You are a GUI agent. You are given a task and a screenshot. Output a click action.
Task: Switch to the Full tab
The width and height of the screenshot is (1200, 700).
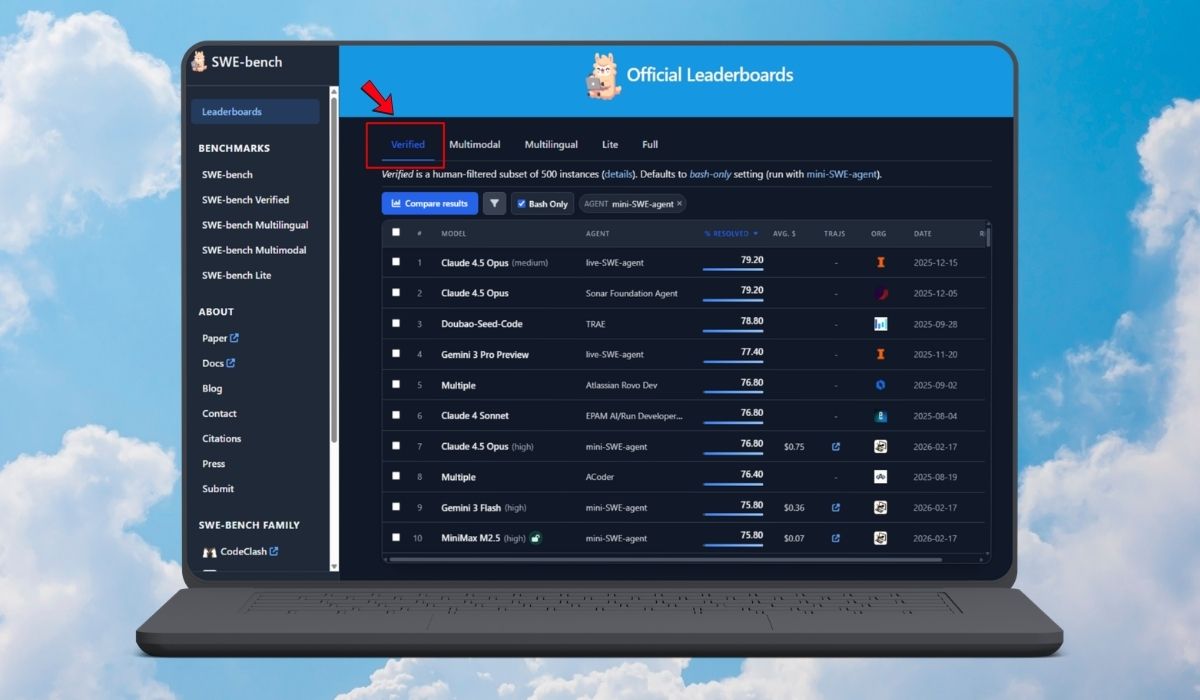650,145
